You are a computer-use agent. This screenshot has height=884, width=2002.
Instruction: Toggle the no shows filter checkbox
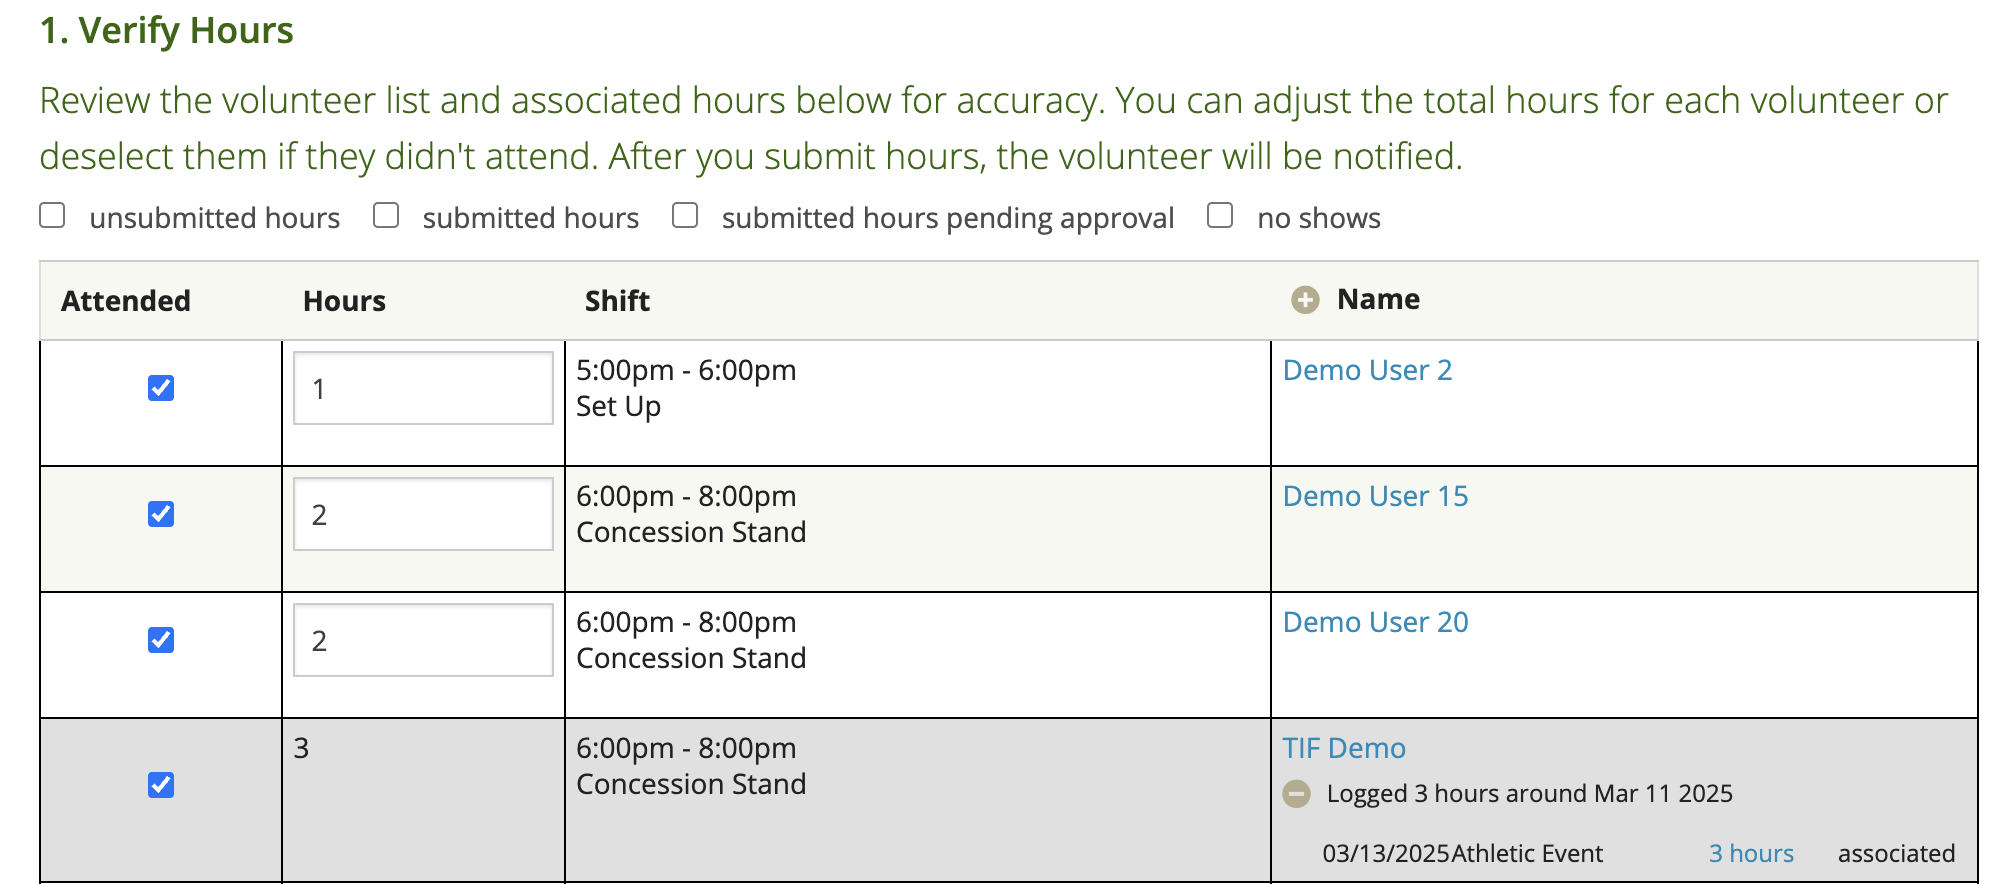click(x=1220, y=216)
